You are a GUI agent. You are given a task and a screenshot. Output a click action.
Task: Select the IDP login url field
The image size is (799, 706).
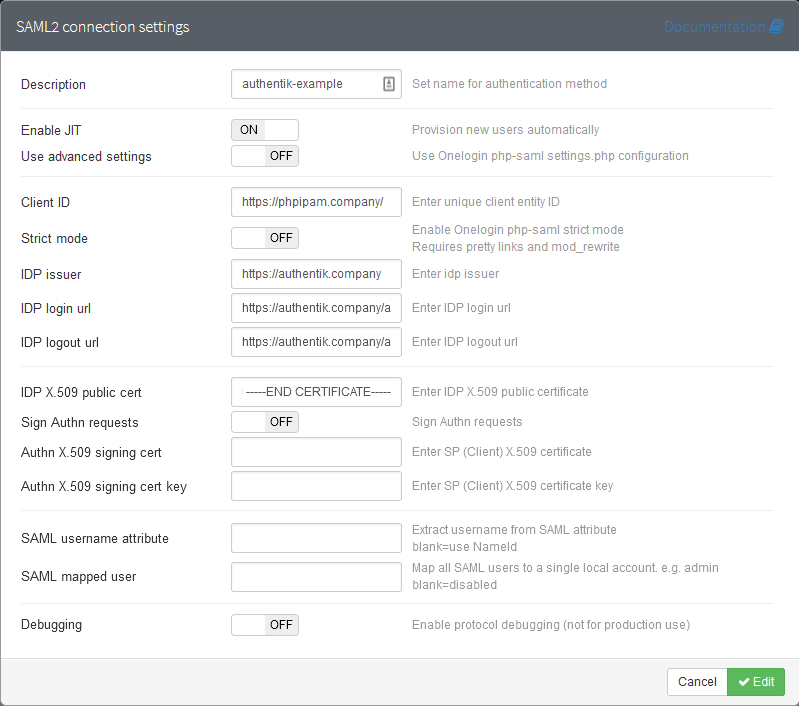tap(316, 308)
